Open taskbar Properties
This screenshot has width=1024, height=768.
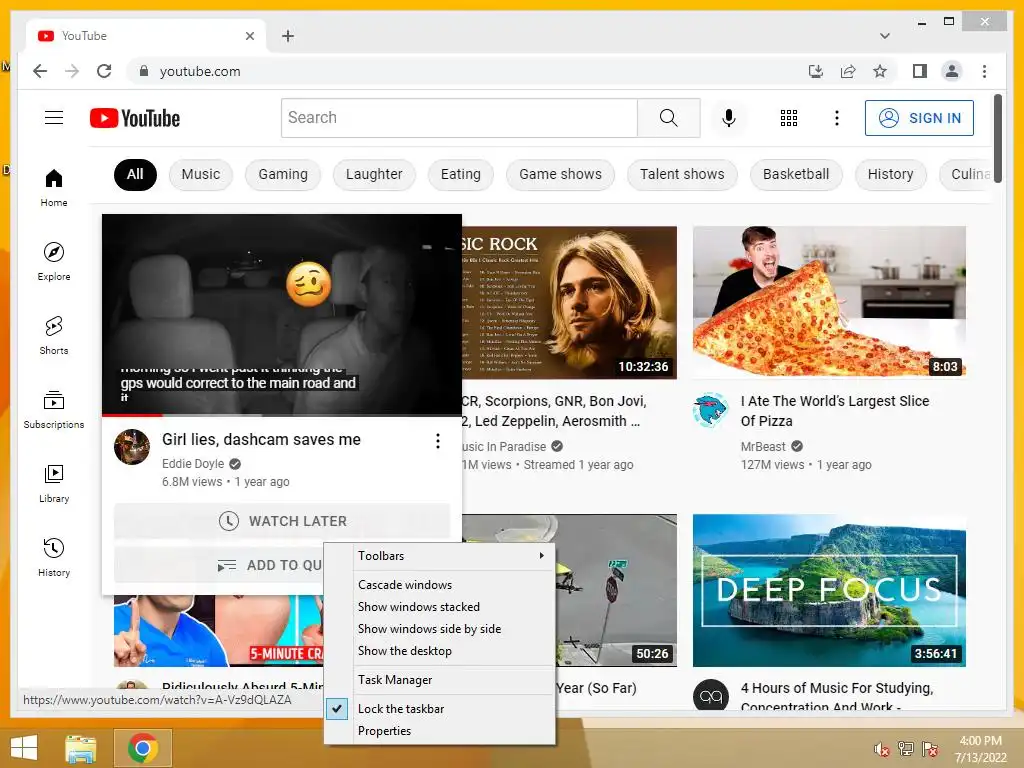(x=440, y=731)
